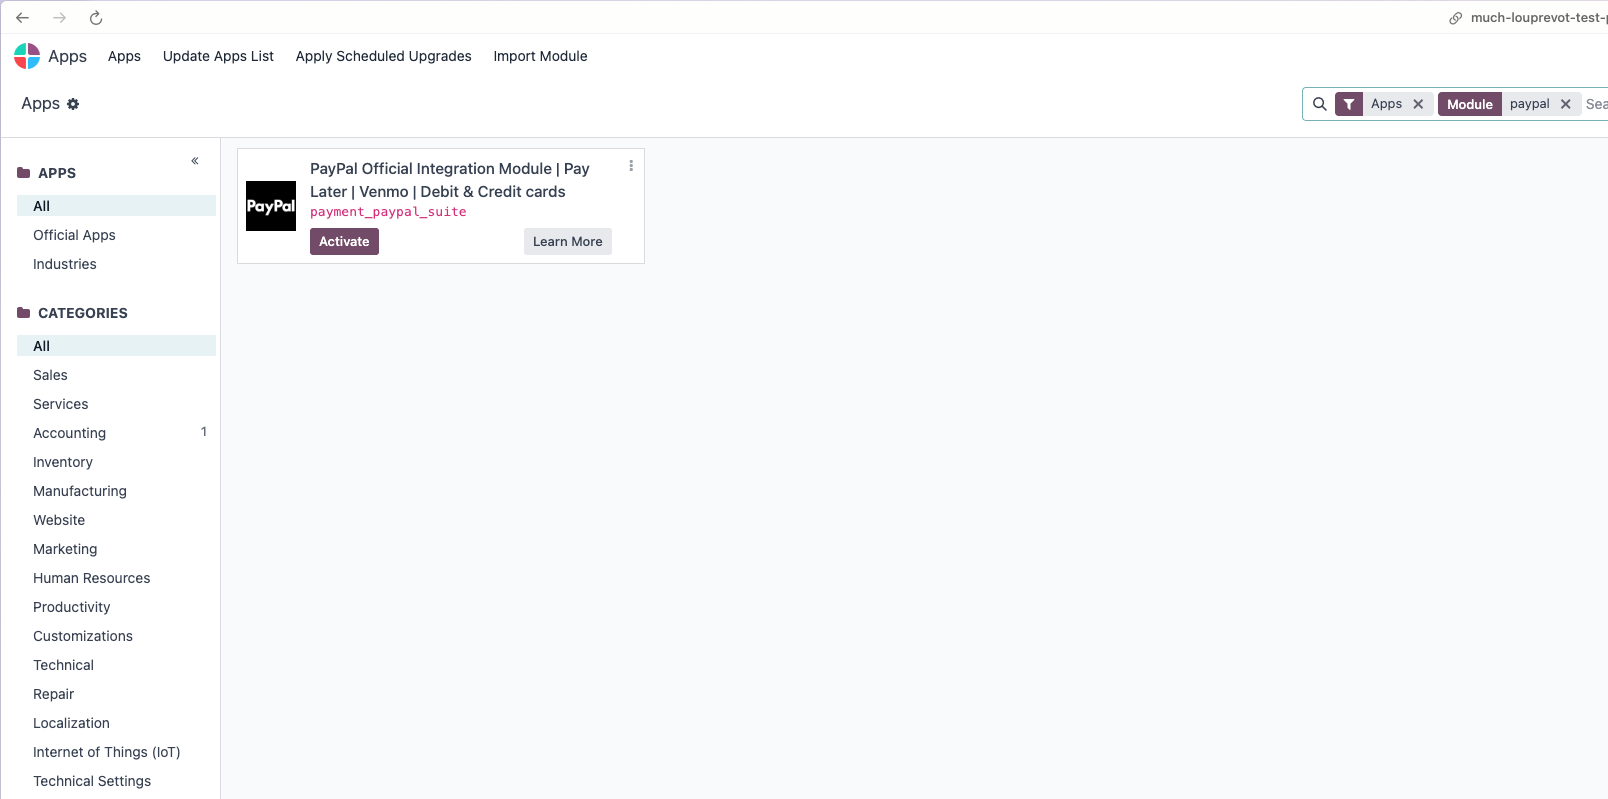Click the search magnifier icon

coord(1320,104)
